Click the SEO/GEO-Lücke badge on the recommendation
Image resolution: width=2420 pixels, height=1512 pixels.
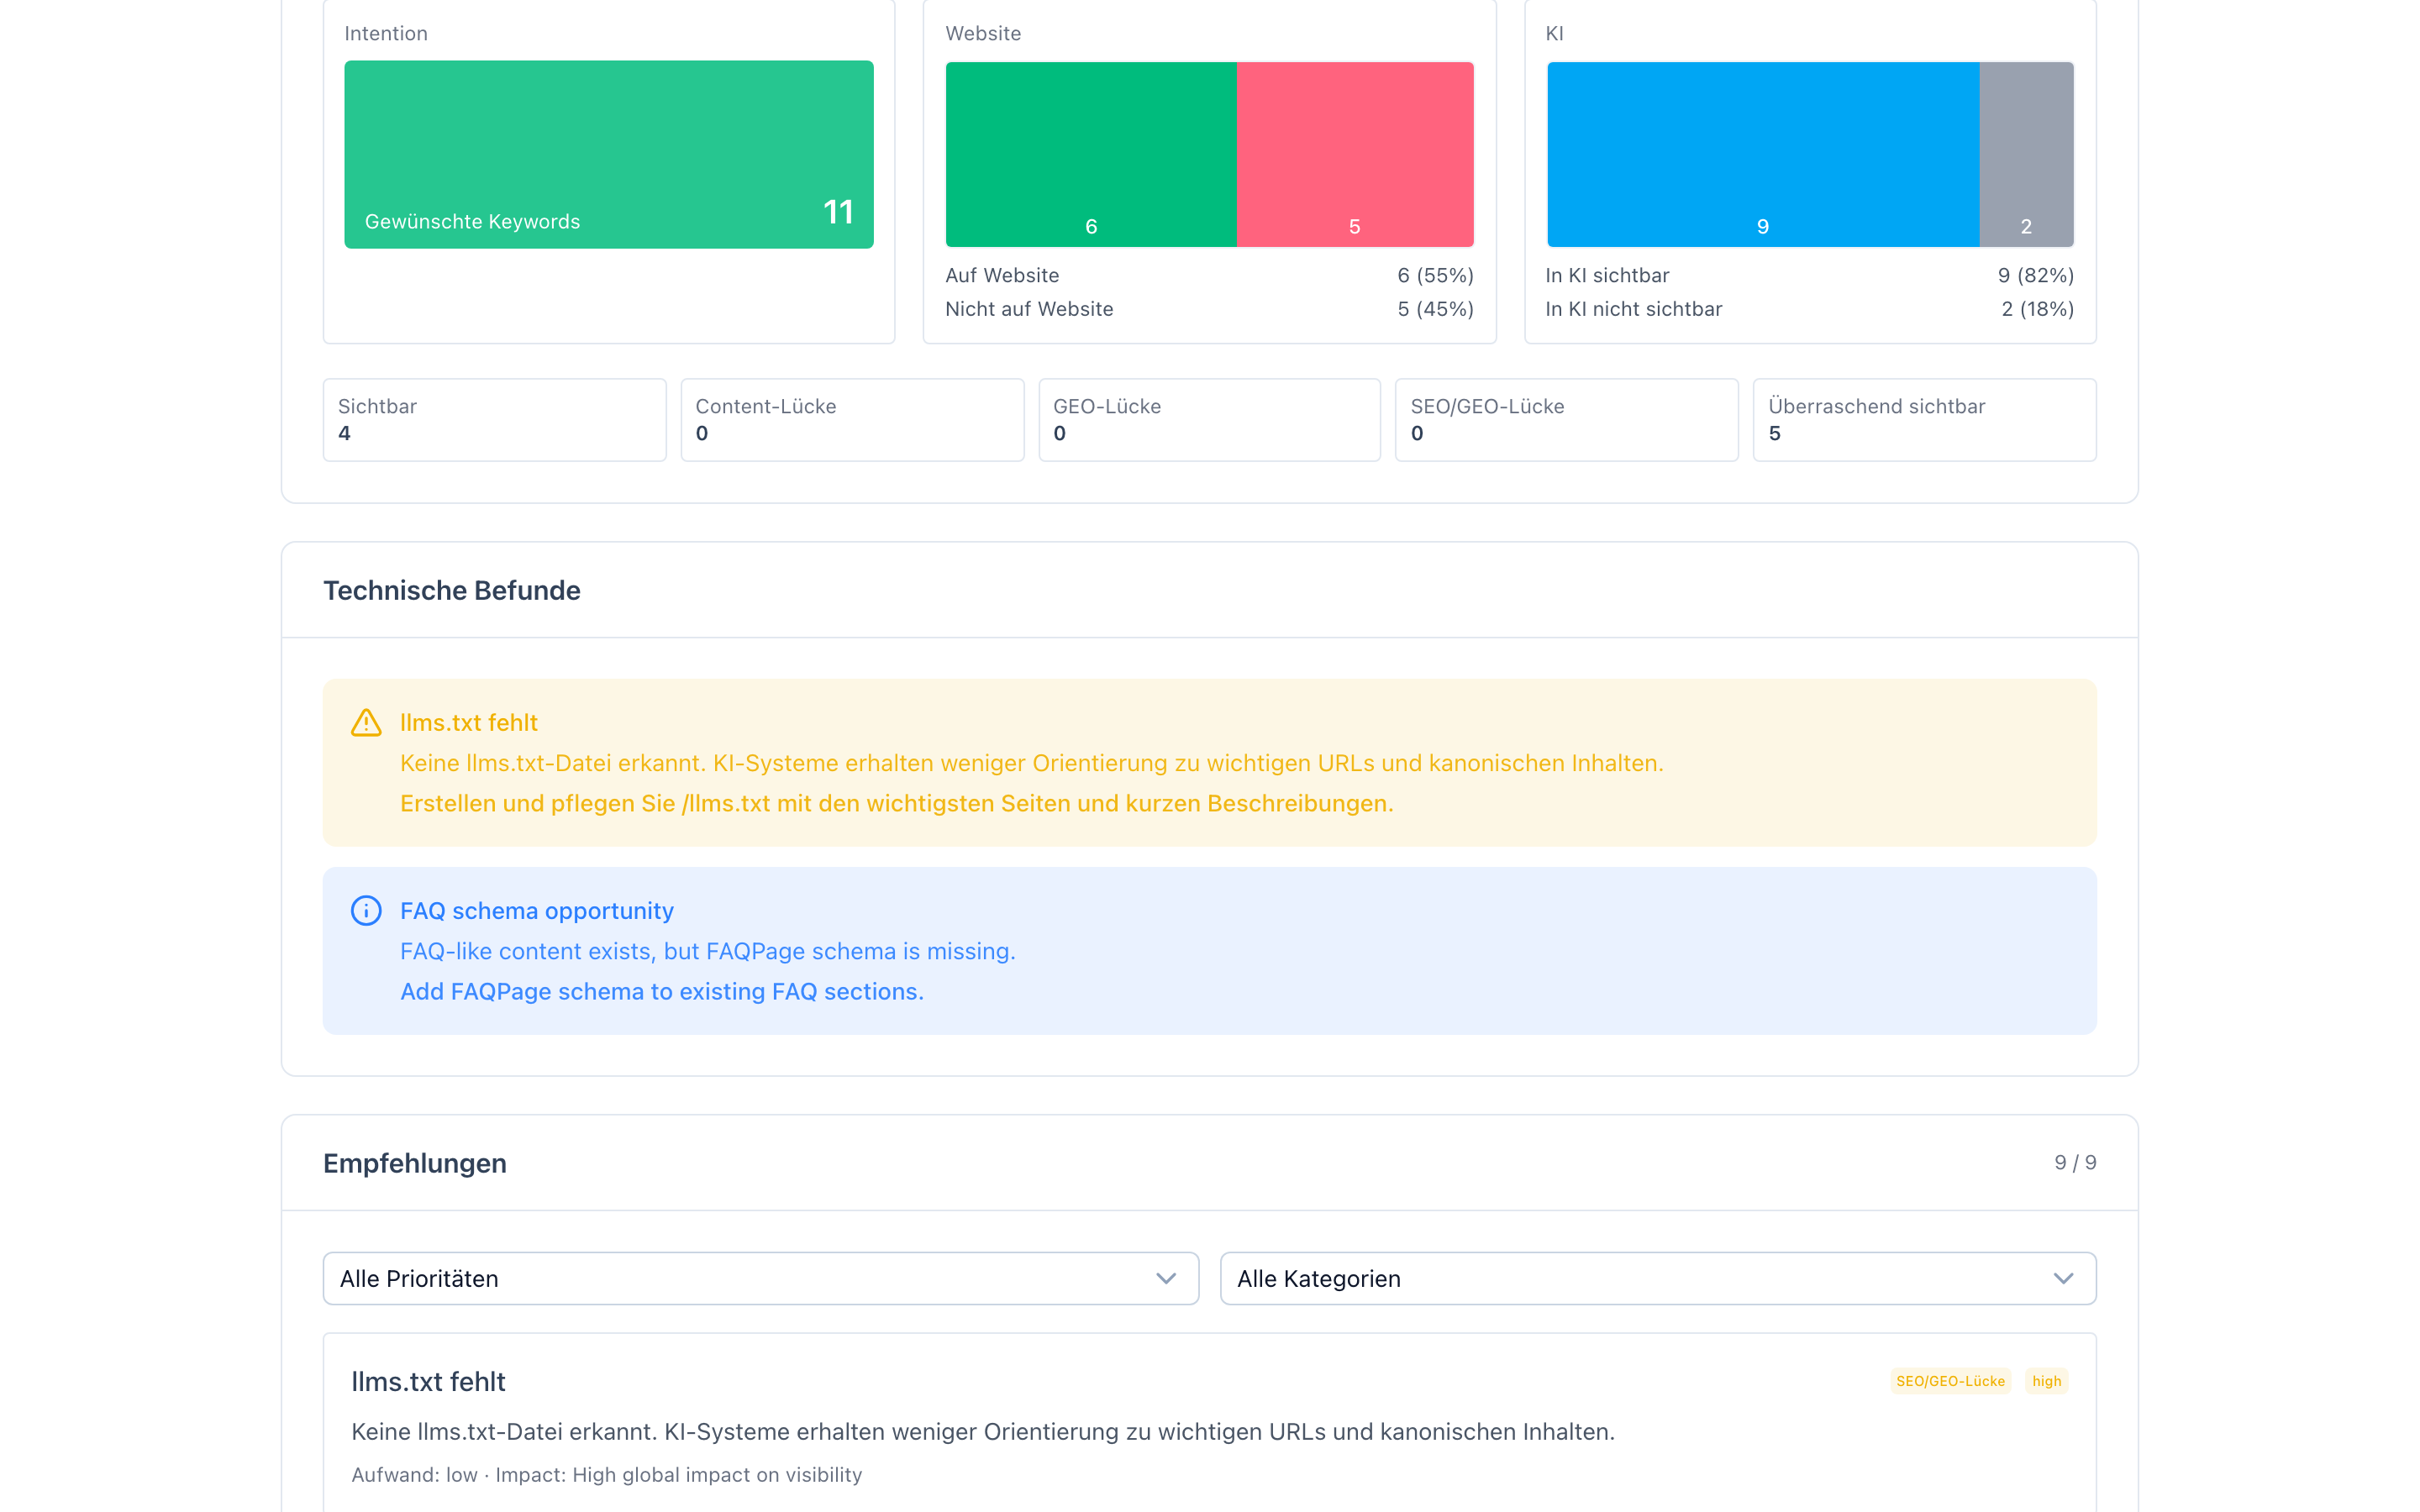(x=1949, y=1381)
